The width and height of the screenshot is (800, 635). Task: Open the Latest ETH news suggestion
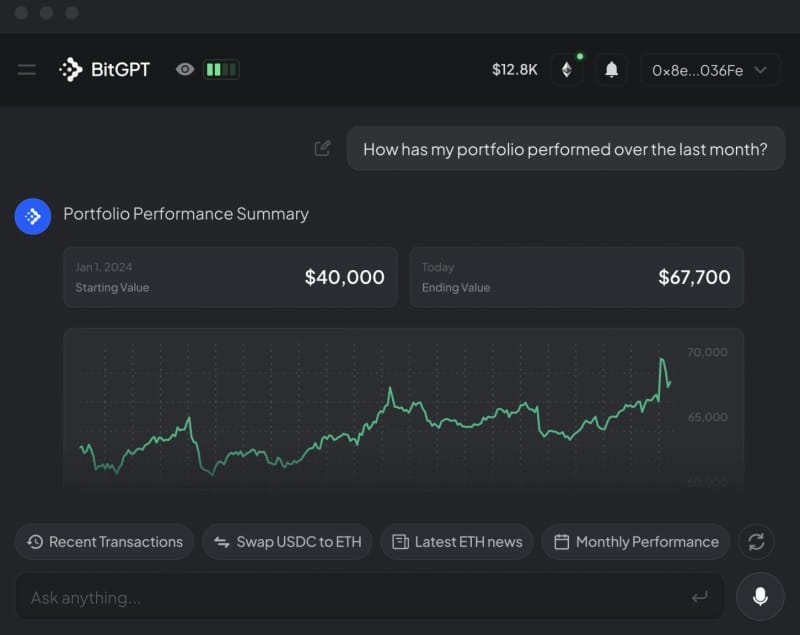(x=456, y=541)
